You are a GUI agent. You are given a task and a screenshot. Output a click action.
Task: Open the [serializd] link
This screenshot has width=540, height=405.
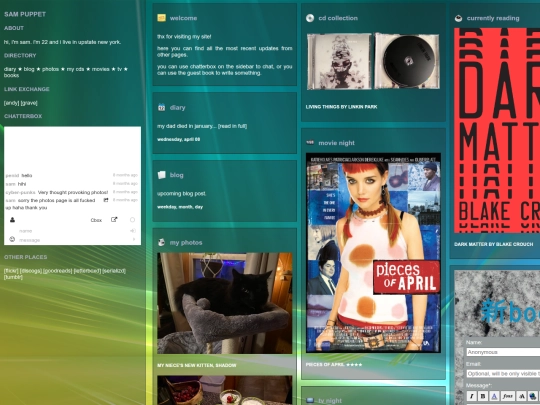[114, 271]
